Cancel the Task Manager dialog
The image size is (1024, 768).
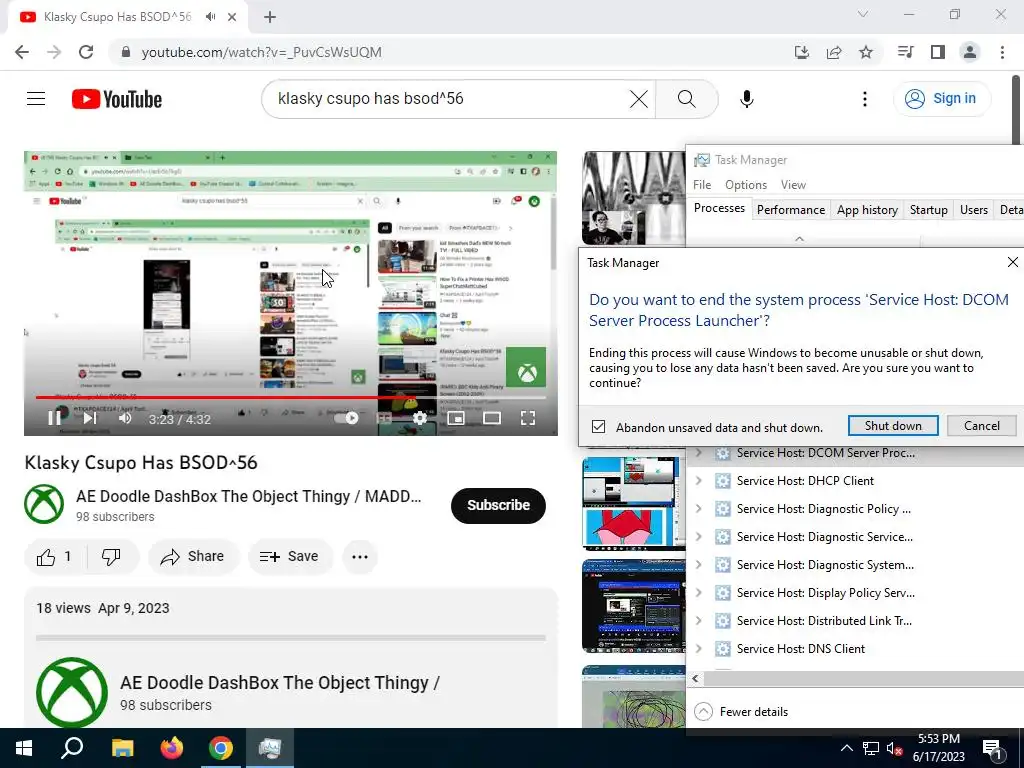click(982, 426)
